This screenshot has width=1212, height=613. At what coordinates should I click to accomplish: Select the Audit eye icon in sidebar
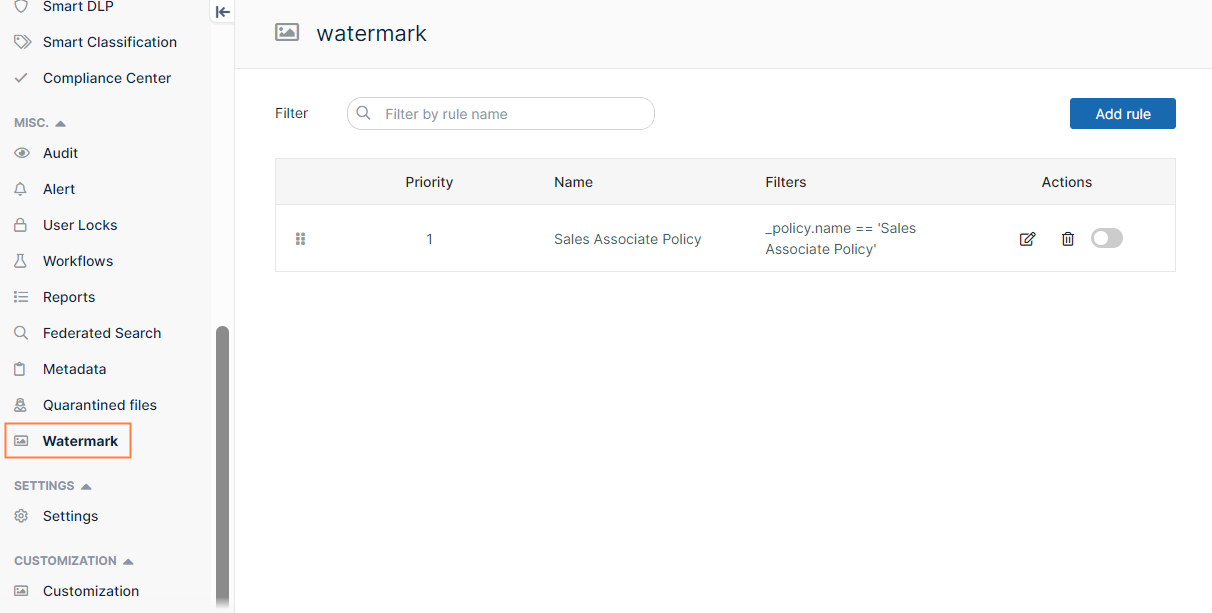(23, 152)
